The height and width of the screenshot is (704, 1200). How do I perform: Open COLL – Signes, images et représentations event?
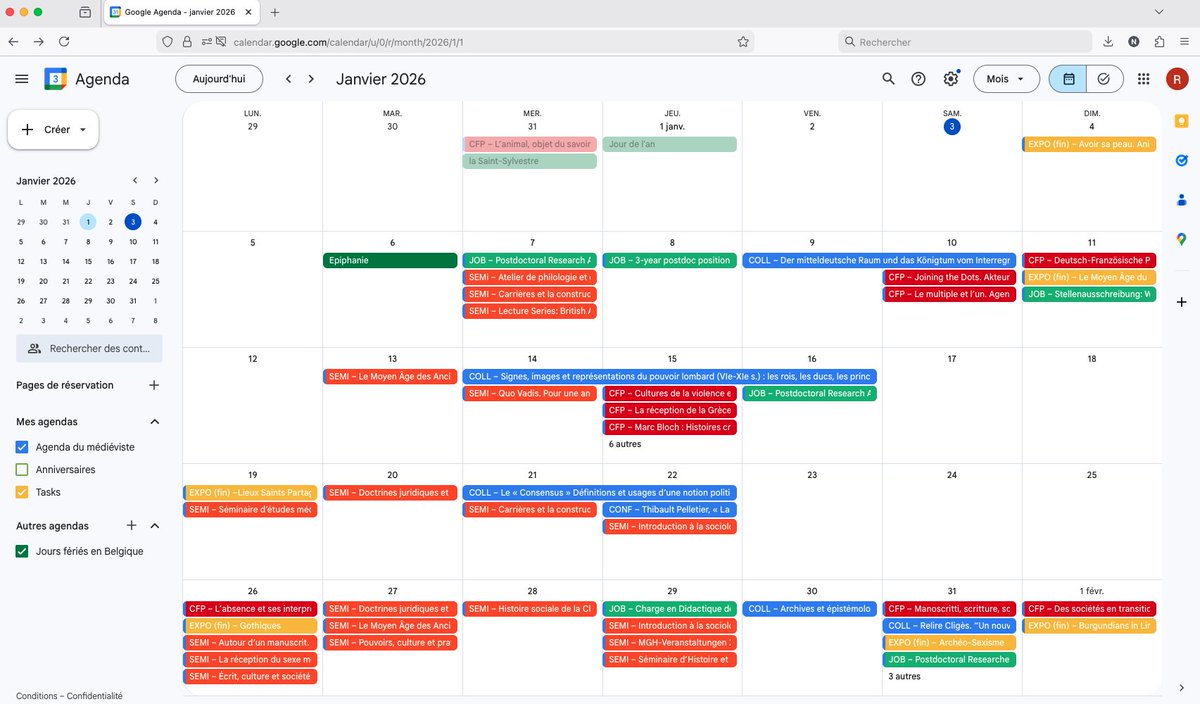coord(670,377)
